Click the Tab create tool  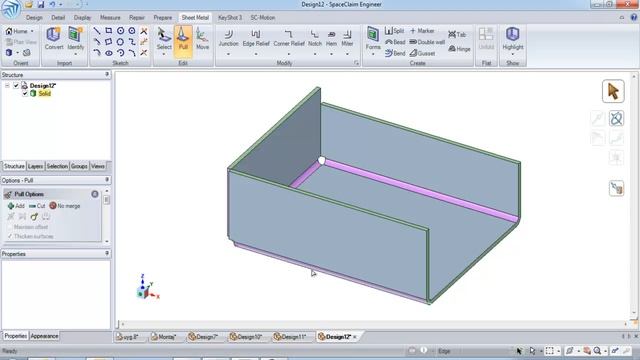click(457, 35)
